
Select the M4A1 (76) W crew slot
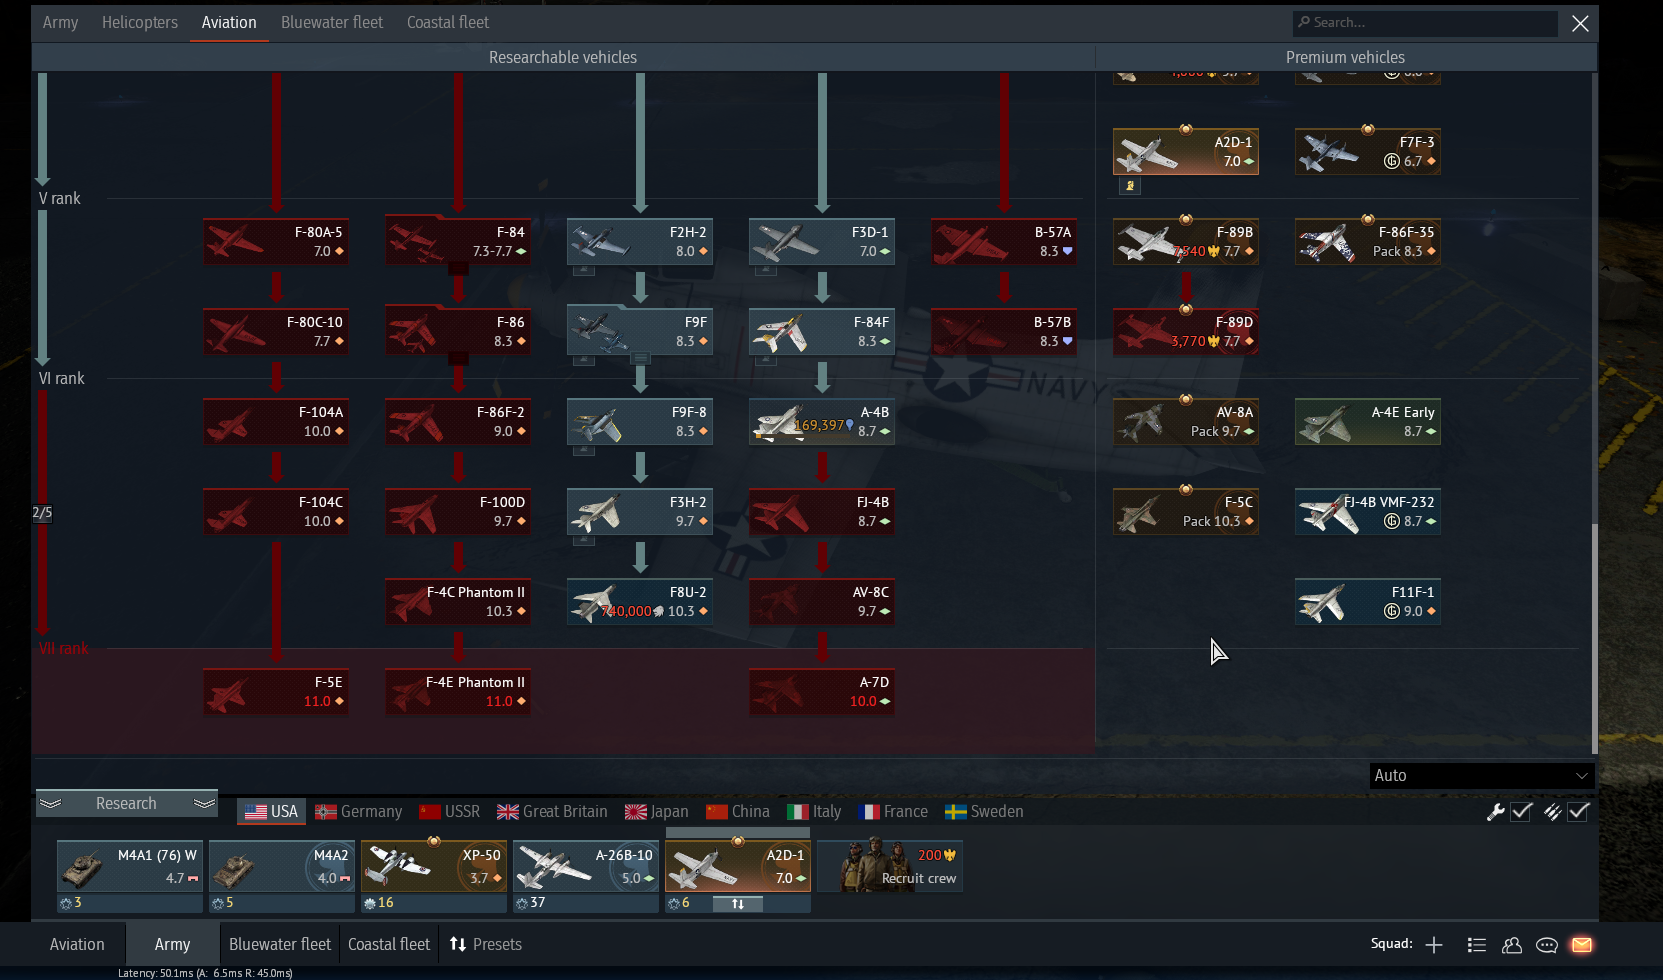[130, 866]
